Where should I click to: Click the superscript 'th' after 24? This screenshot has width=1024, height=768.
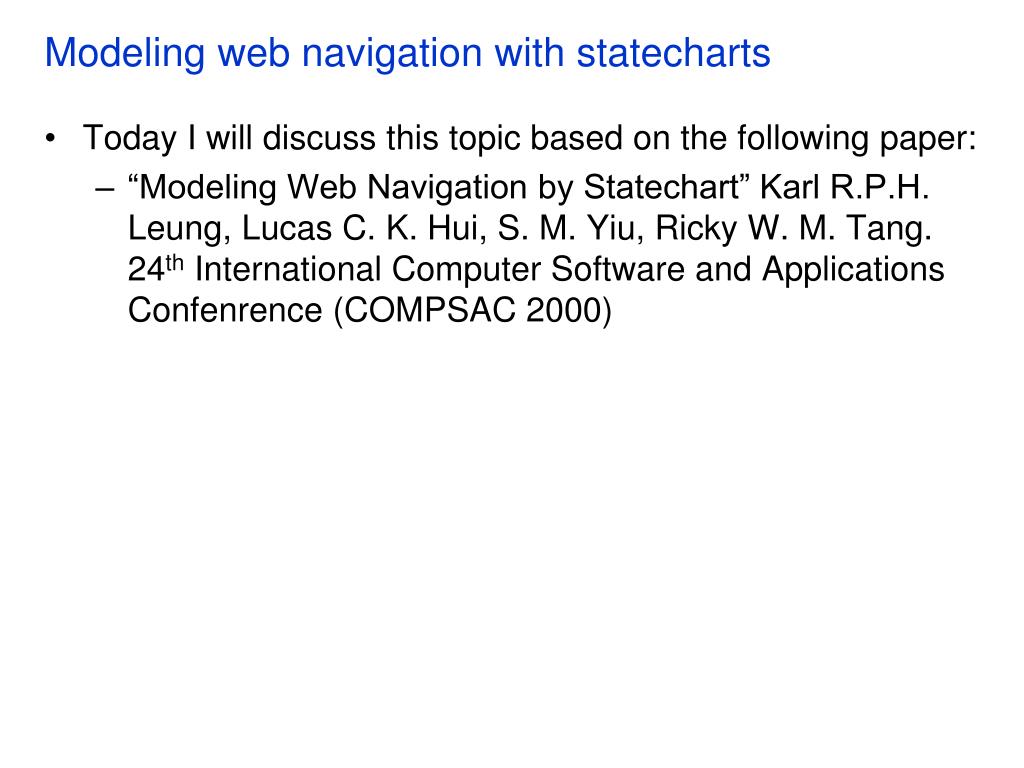pyautogui.click(x=174, y=264)
